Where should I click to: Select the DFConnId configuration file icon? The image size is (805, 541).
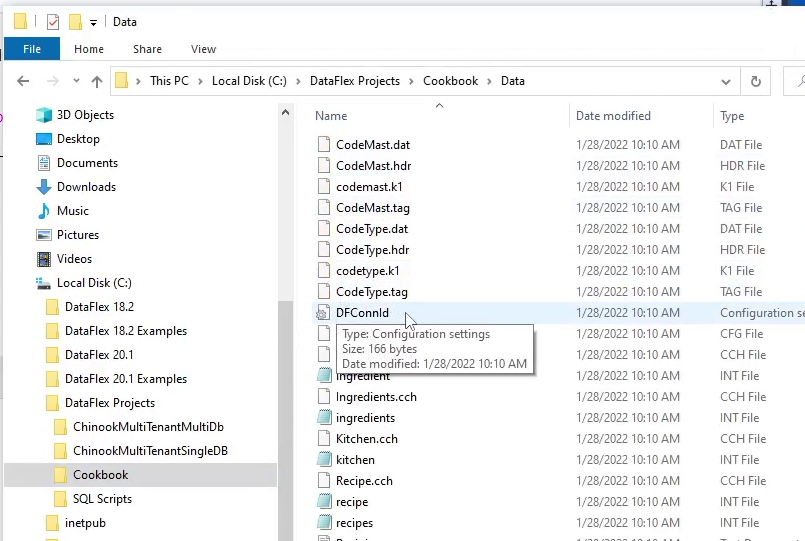tap(322, 313)
